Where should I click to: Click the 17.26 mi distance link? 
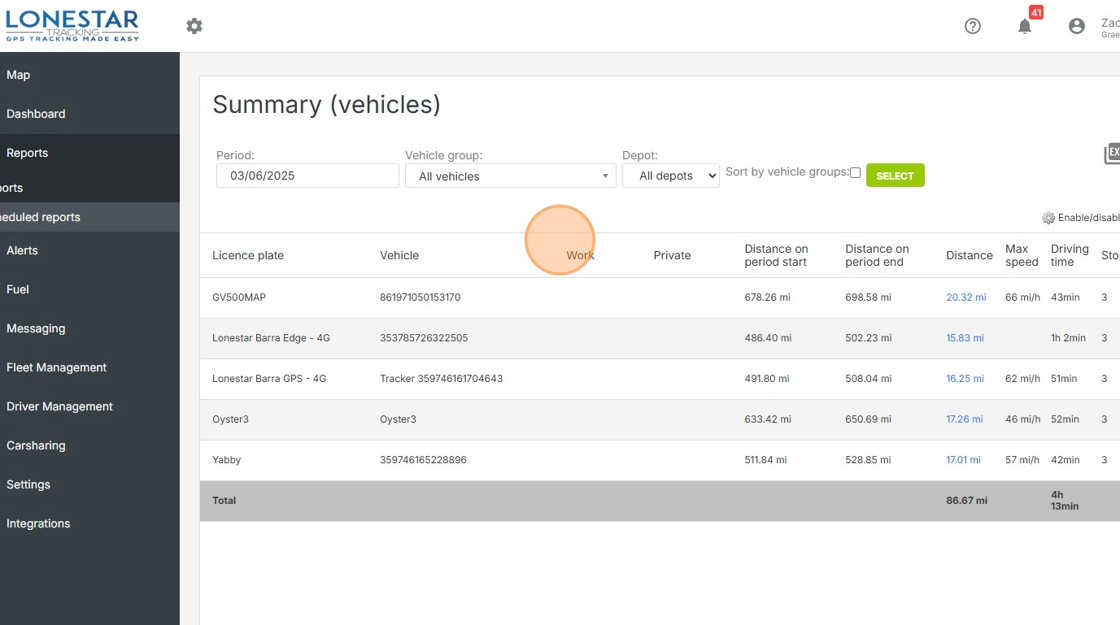pyautogui.click(x=964, y=419)
